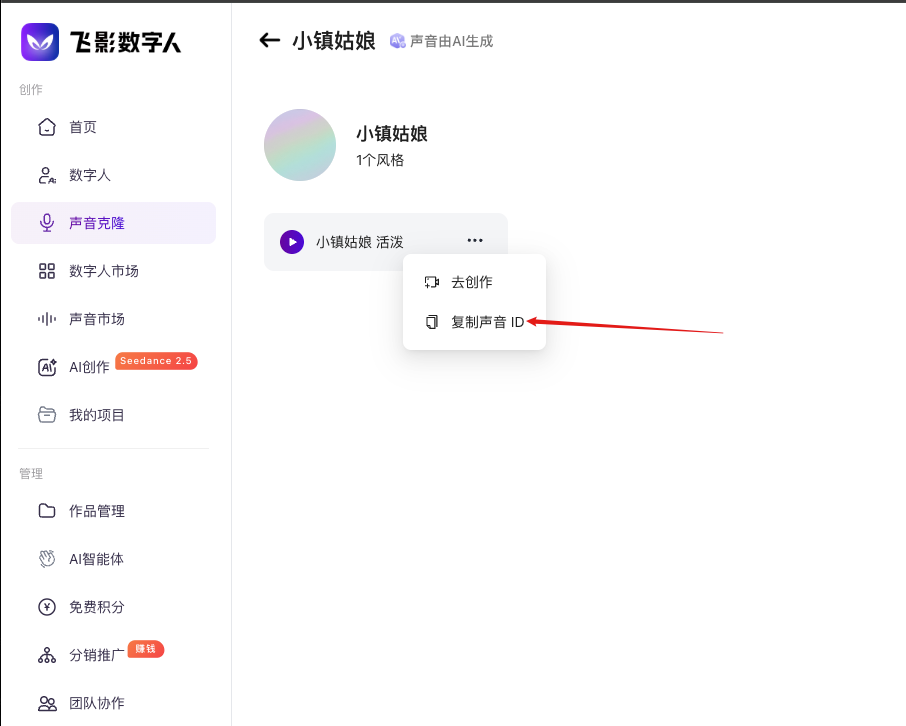Select 声音克隆 in the sidebar
Viewport: 906px width, 726px height.
(x=113, y=223)
